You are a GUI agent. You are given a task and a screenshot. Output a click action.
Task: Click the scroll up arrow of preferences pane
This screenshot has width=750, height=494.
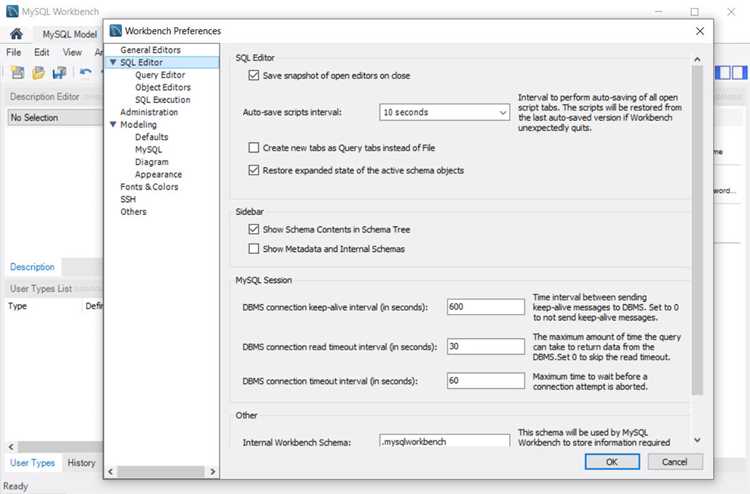tap(697, 59)
